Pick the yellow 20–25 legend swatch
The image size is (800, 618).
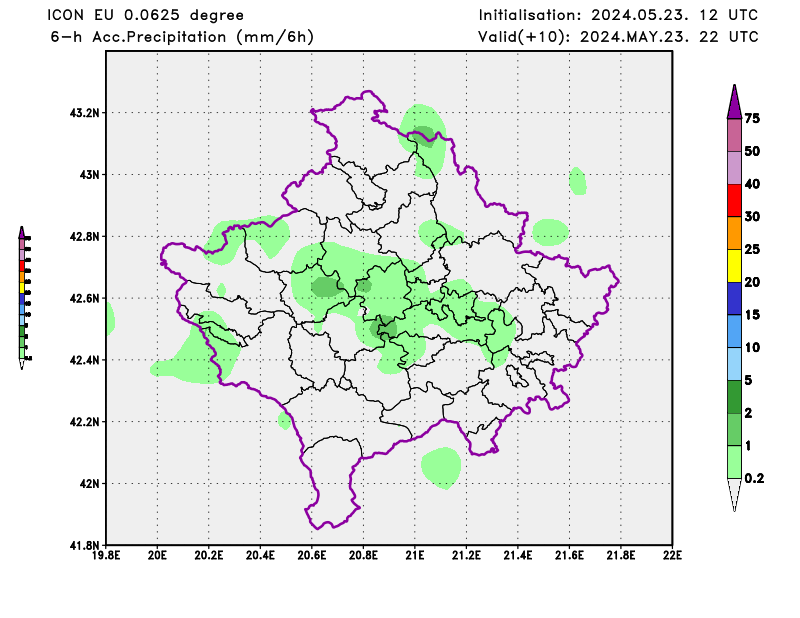734,266
